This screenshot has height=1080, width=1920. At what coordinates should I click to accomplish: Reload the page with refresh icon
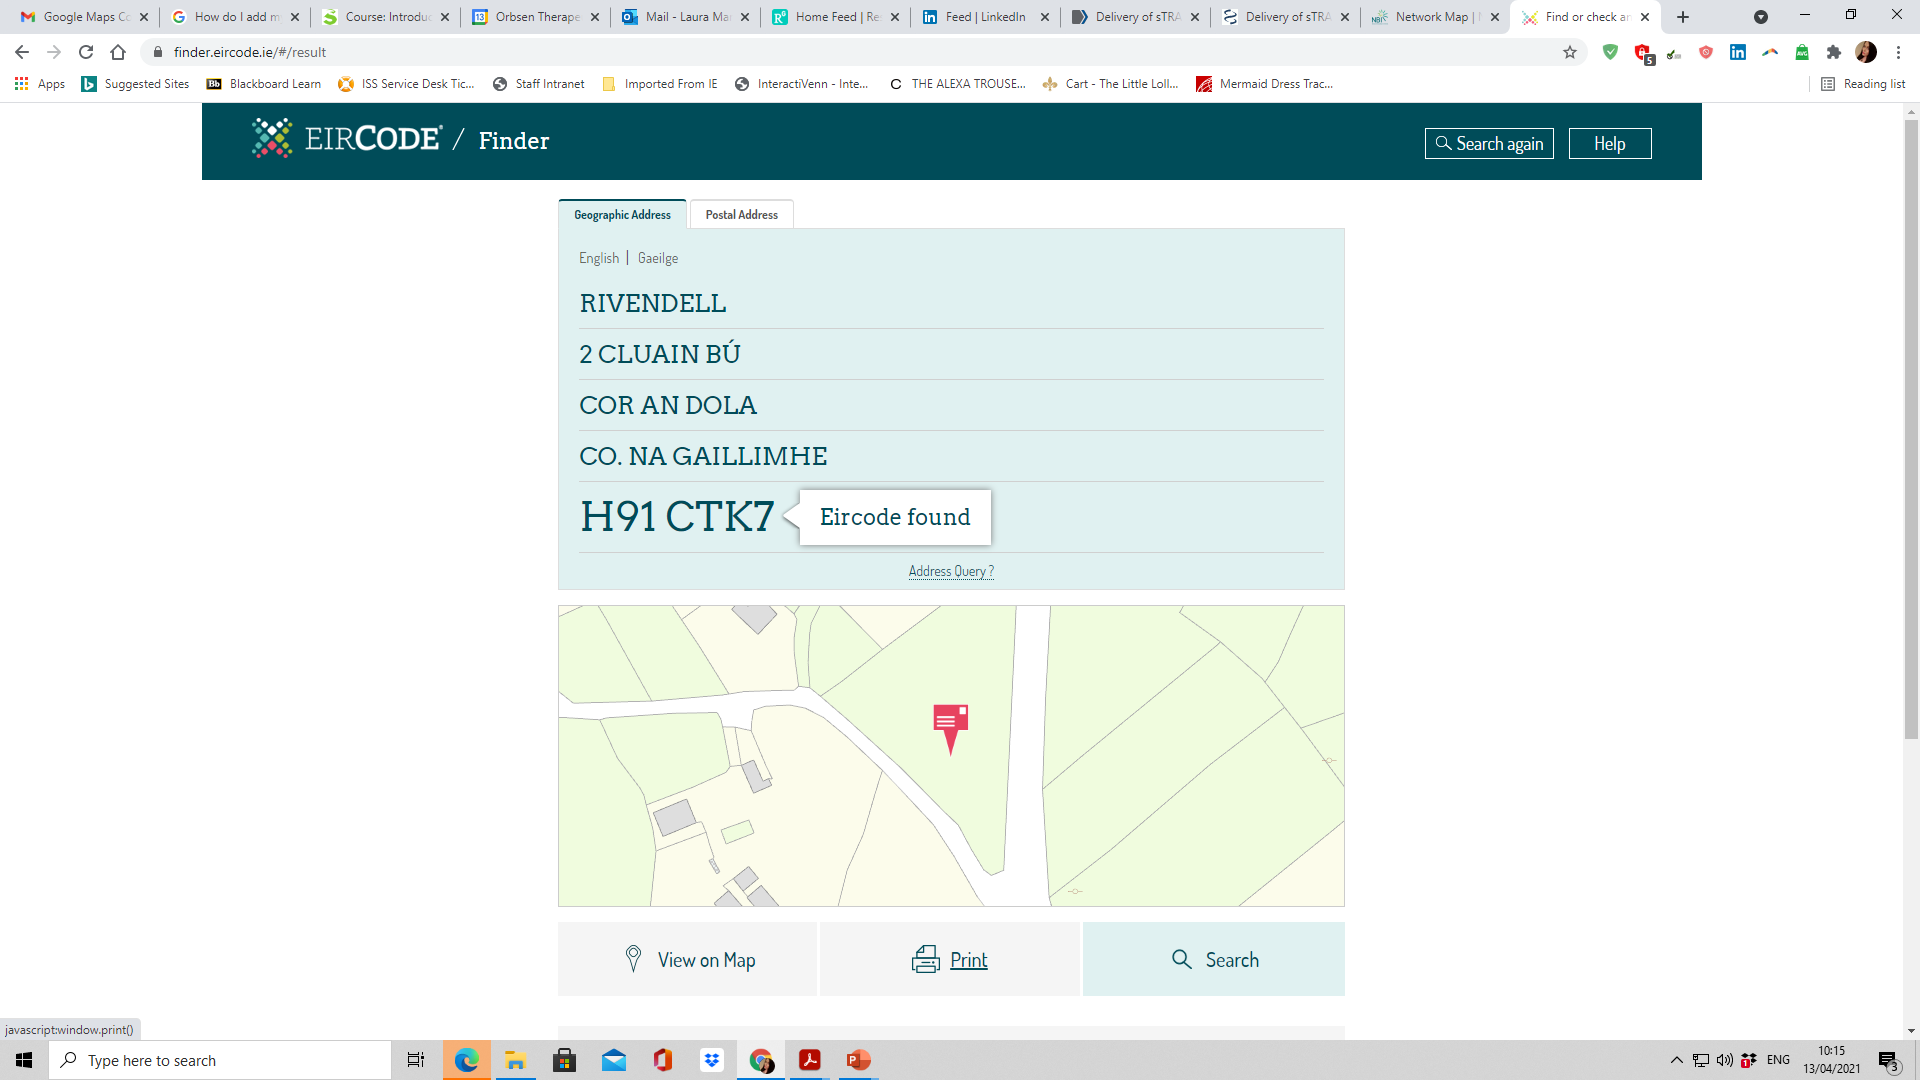(x=86, y=52)
